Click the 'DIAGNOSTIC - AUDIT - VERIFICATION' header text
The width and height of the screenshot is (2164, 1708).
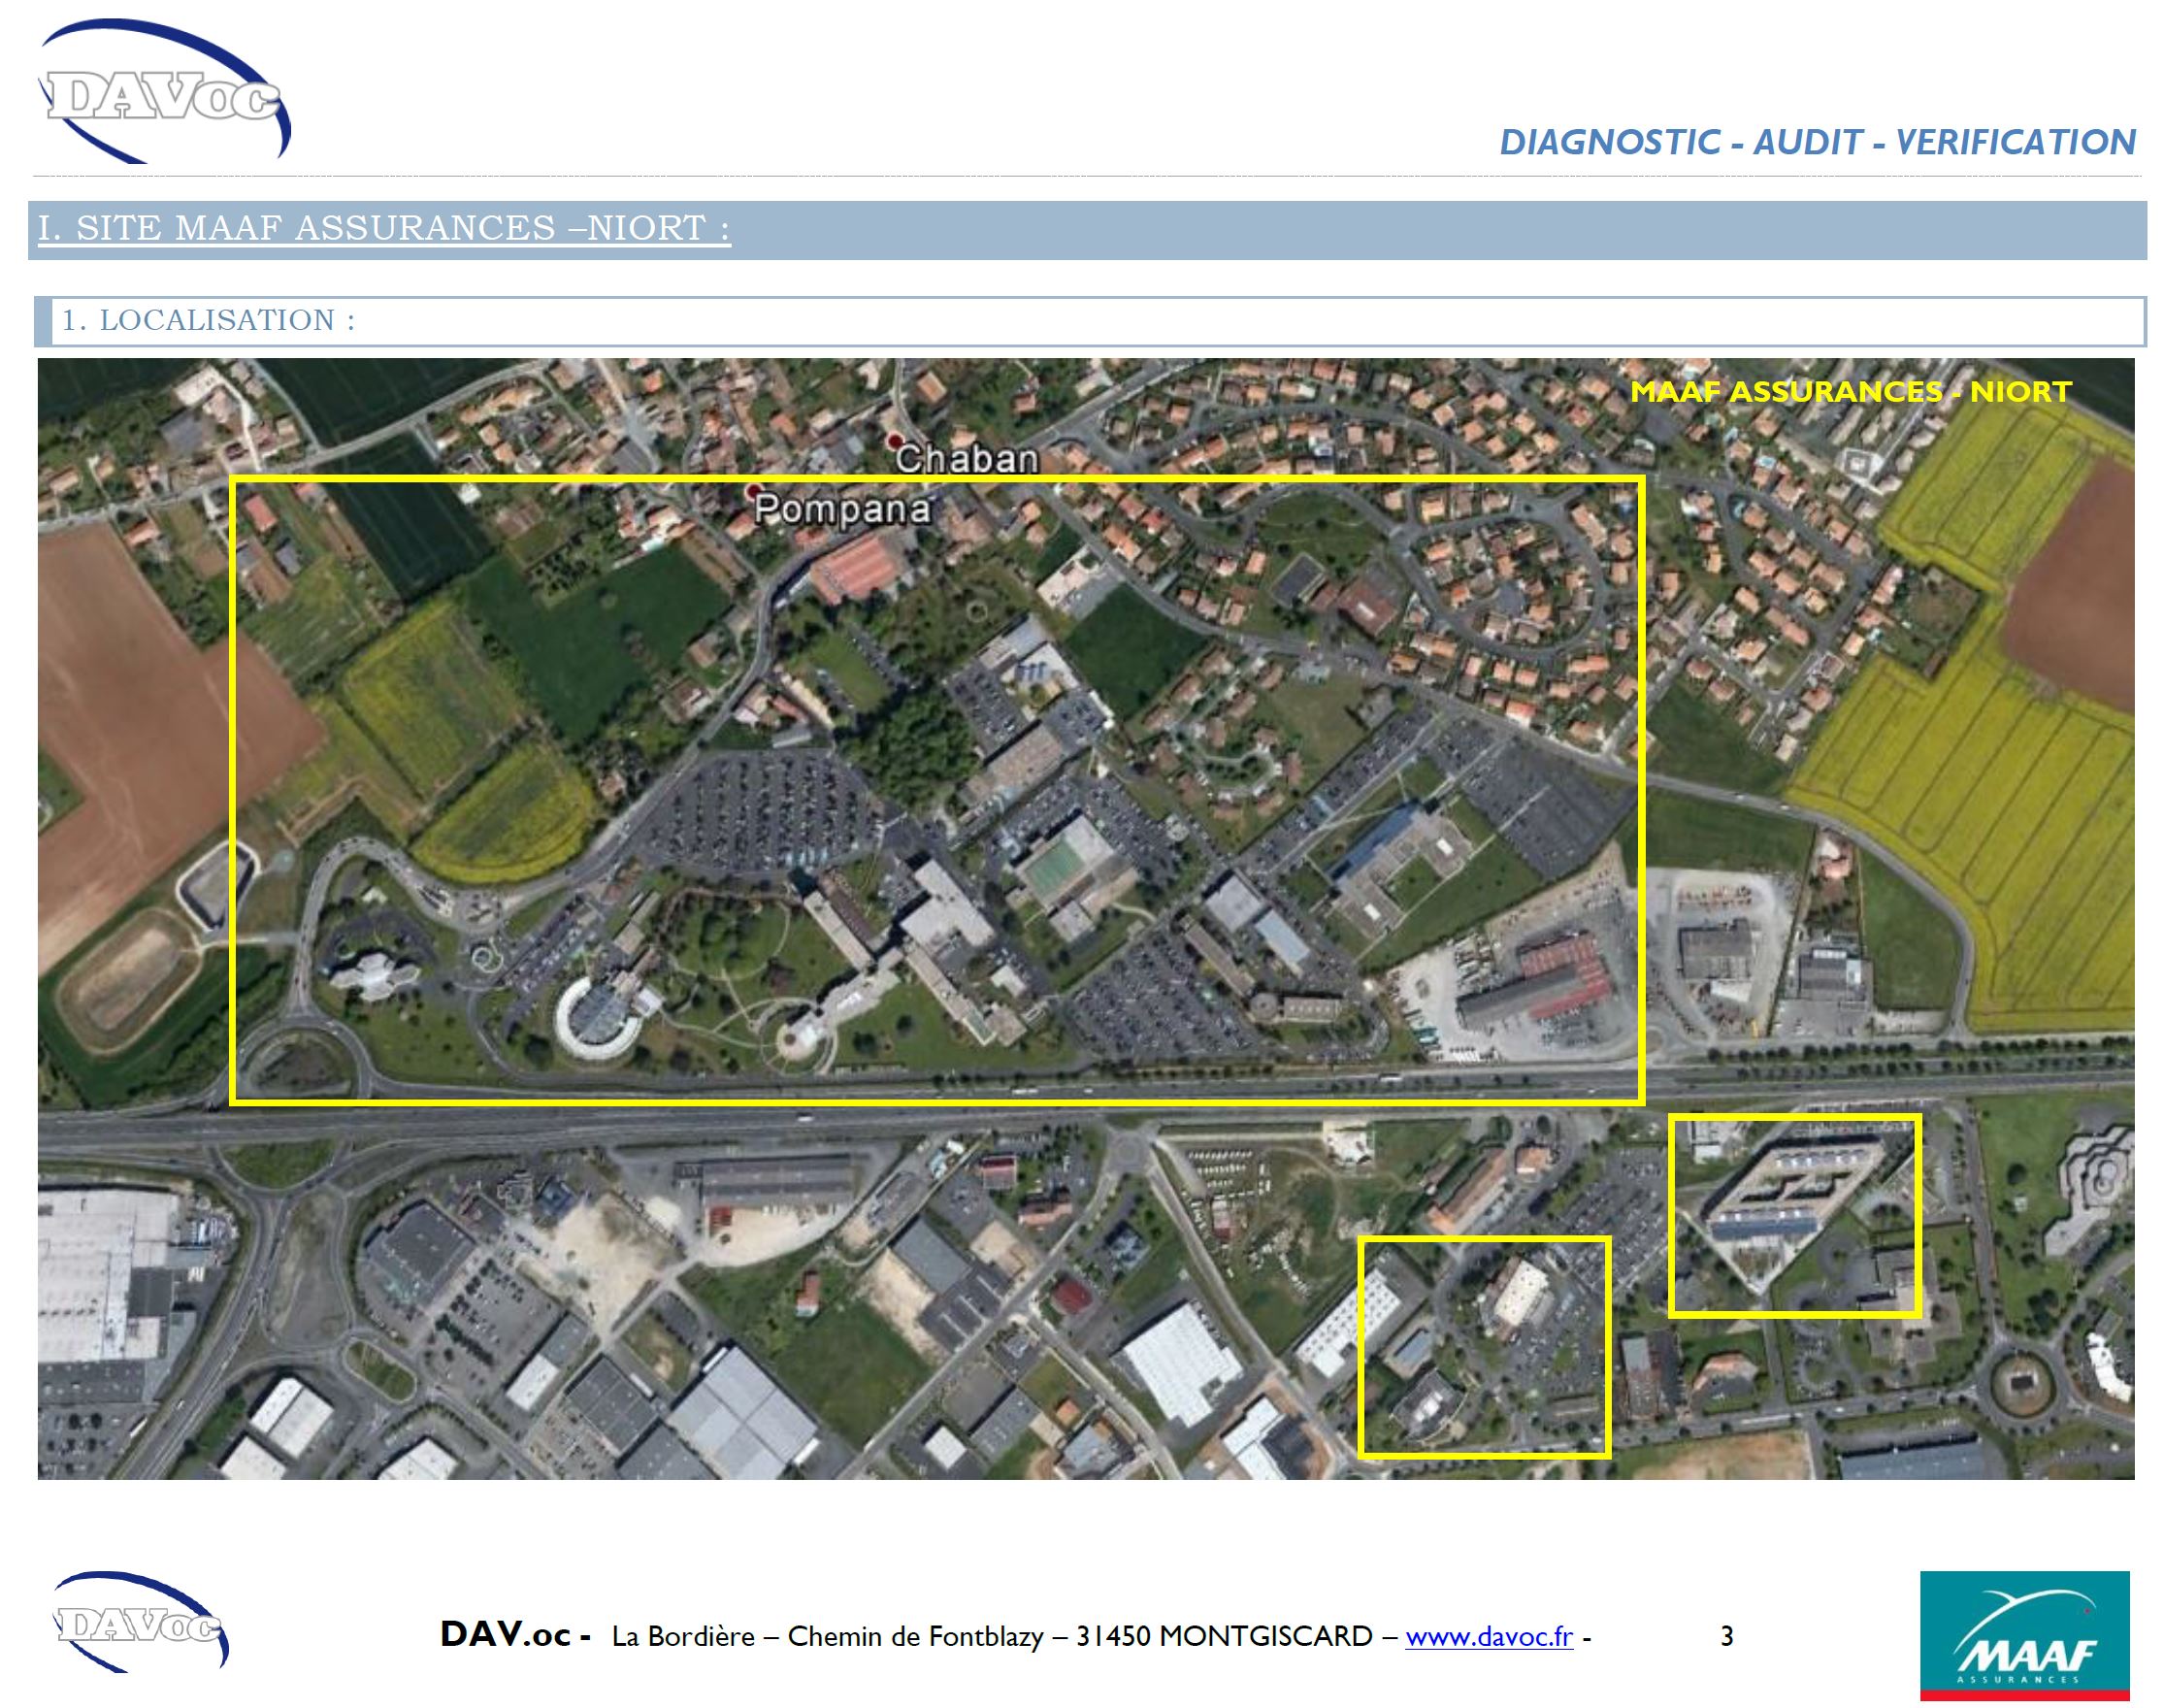(1818, 142)
